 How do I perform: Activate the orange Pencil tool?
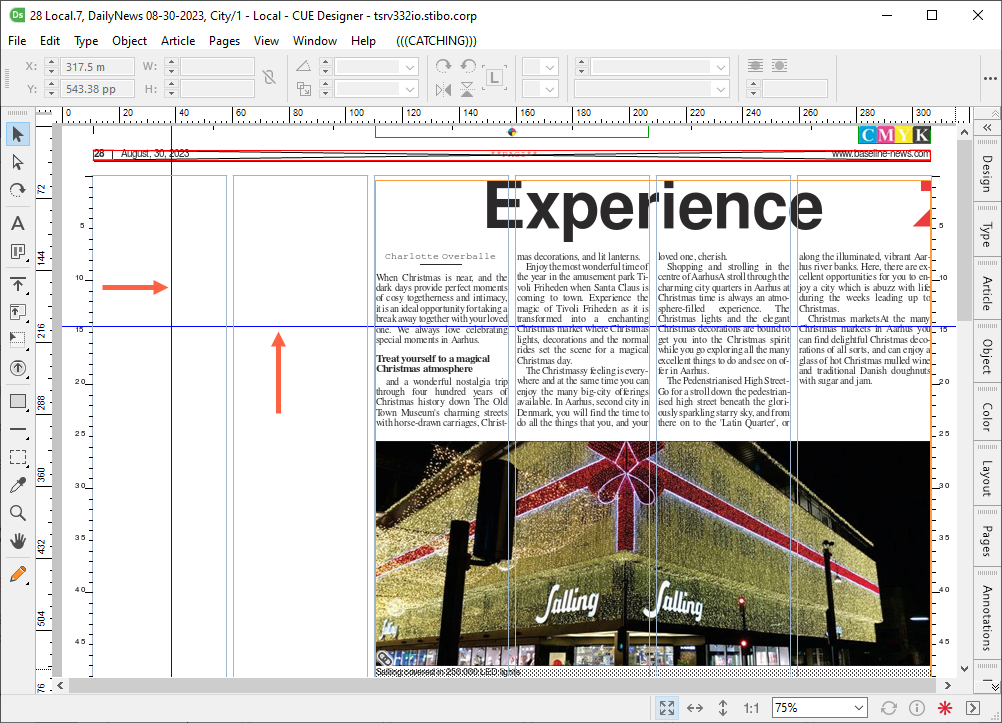coord(17,574)
